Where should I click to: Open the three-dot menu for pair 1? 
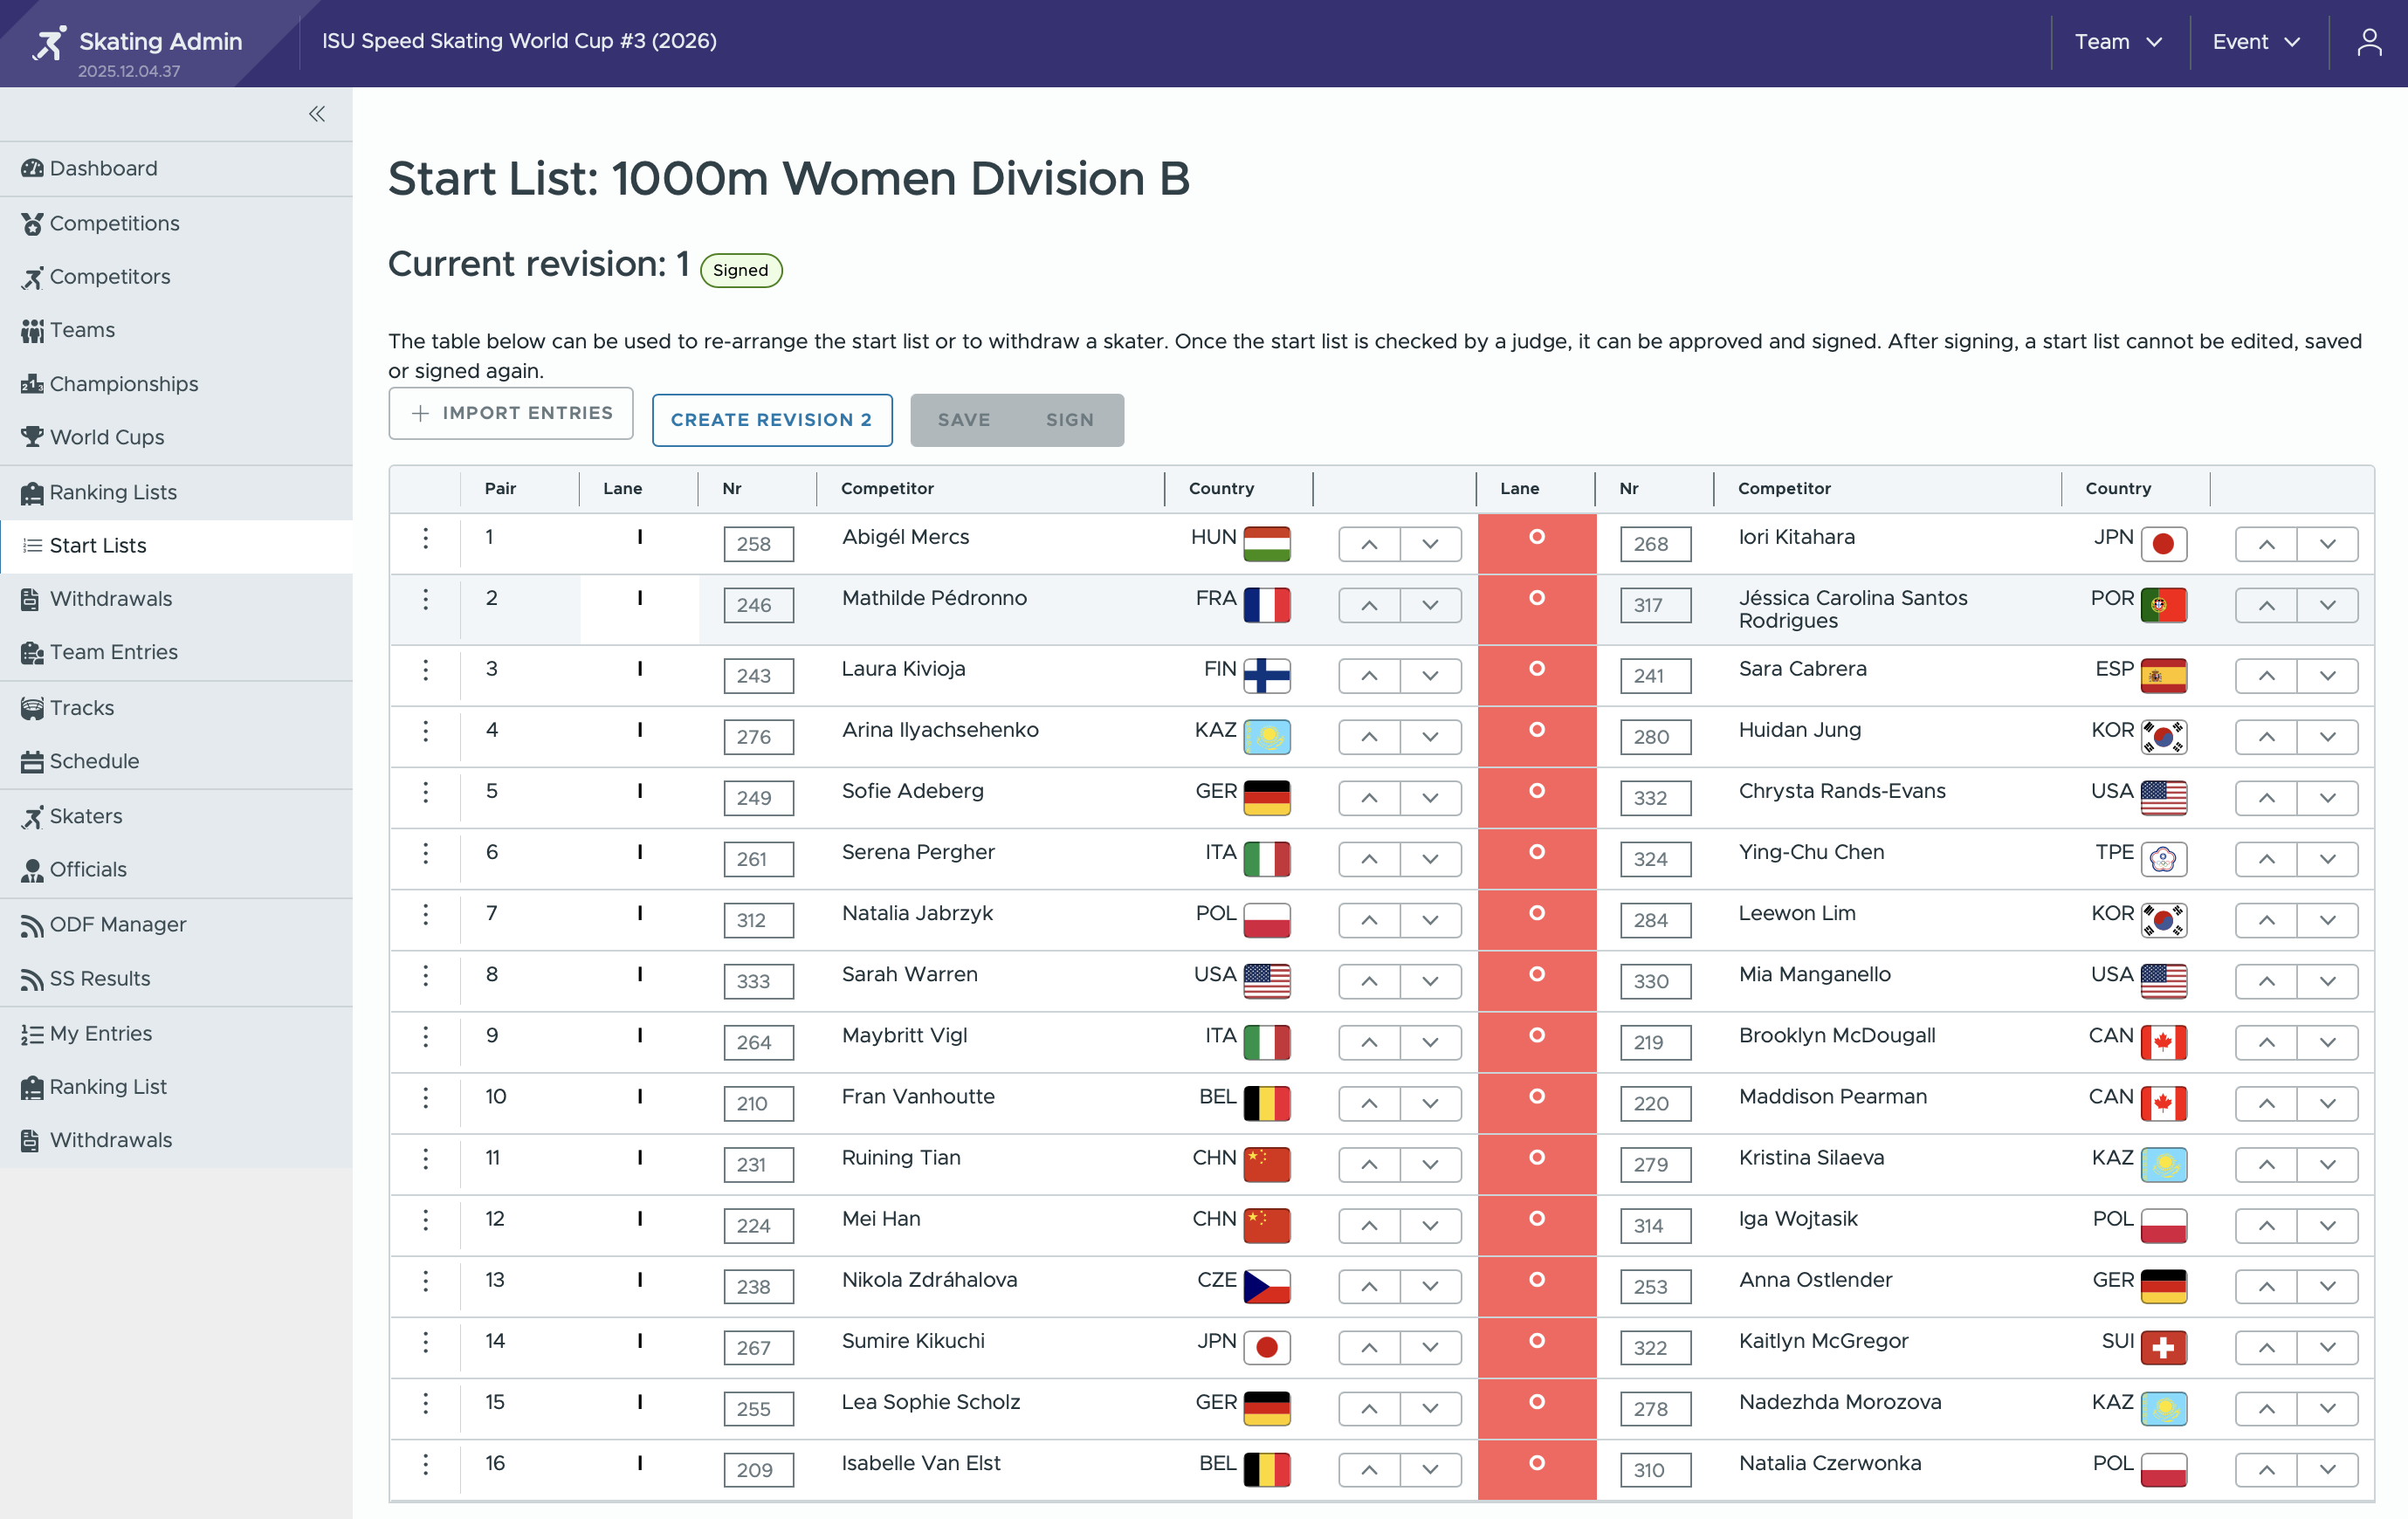click(x=425, y=539)
